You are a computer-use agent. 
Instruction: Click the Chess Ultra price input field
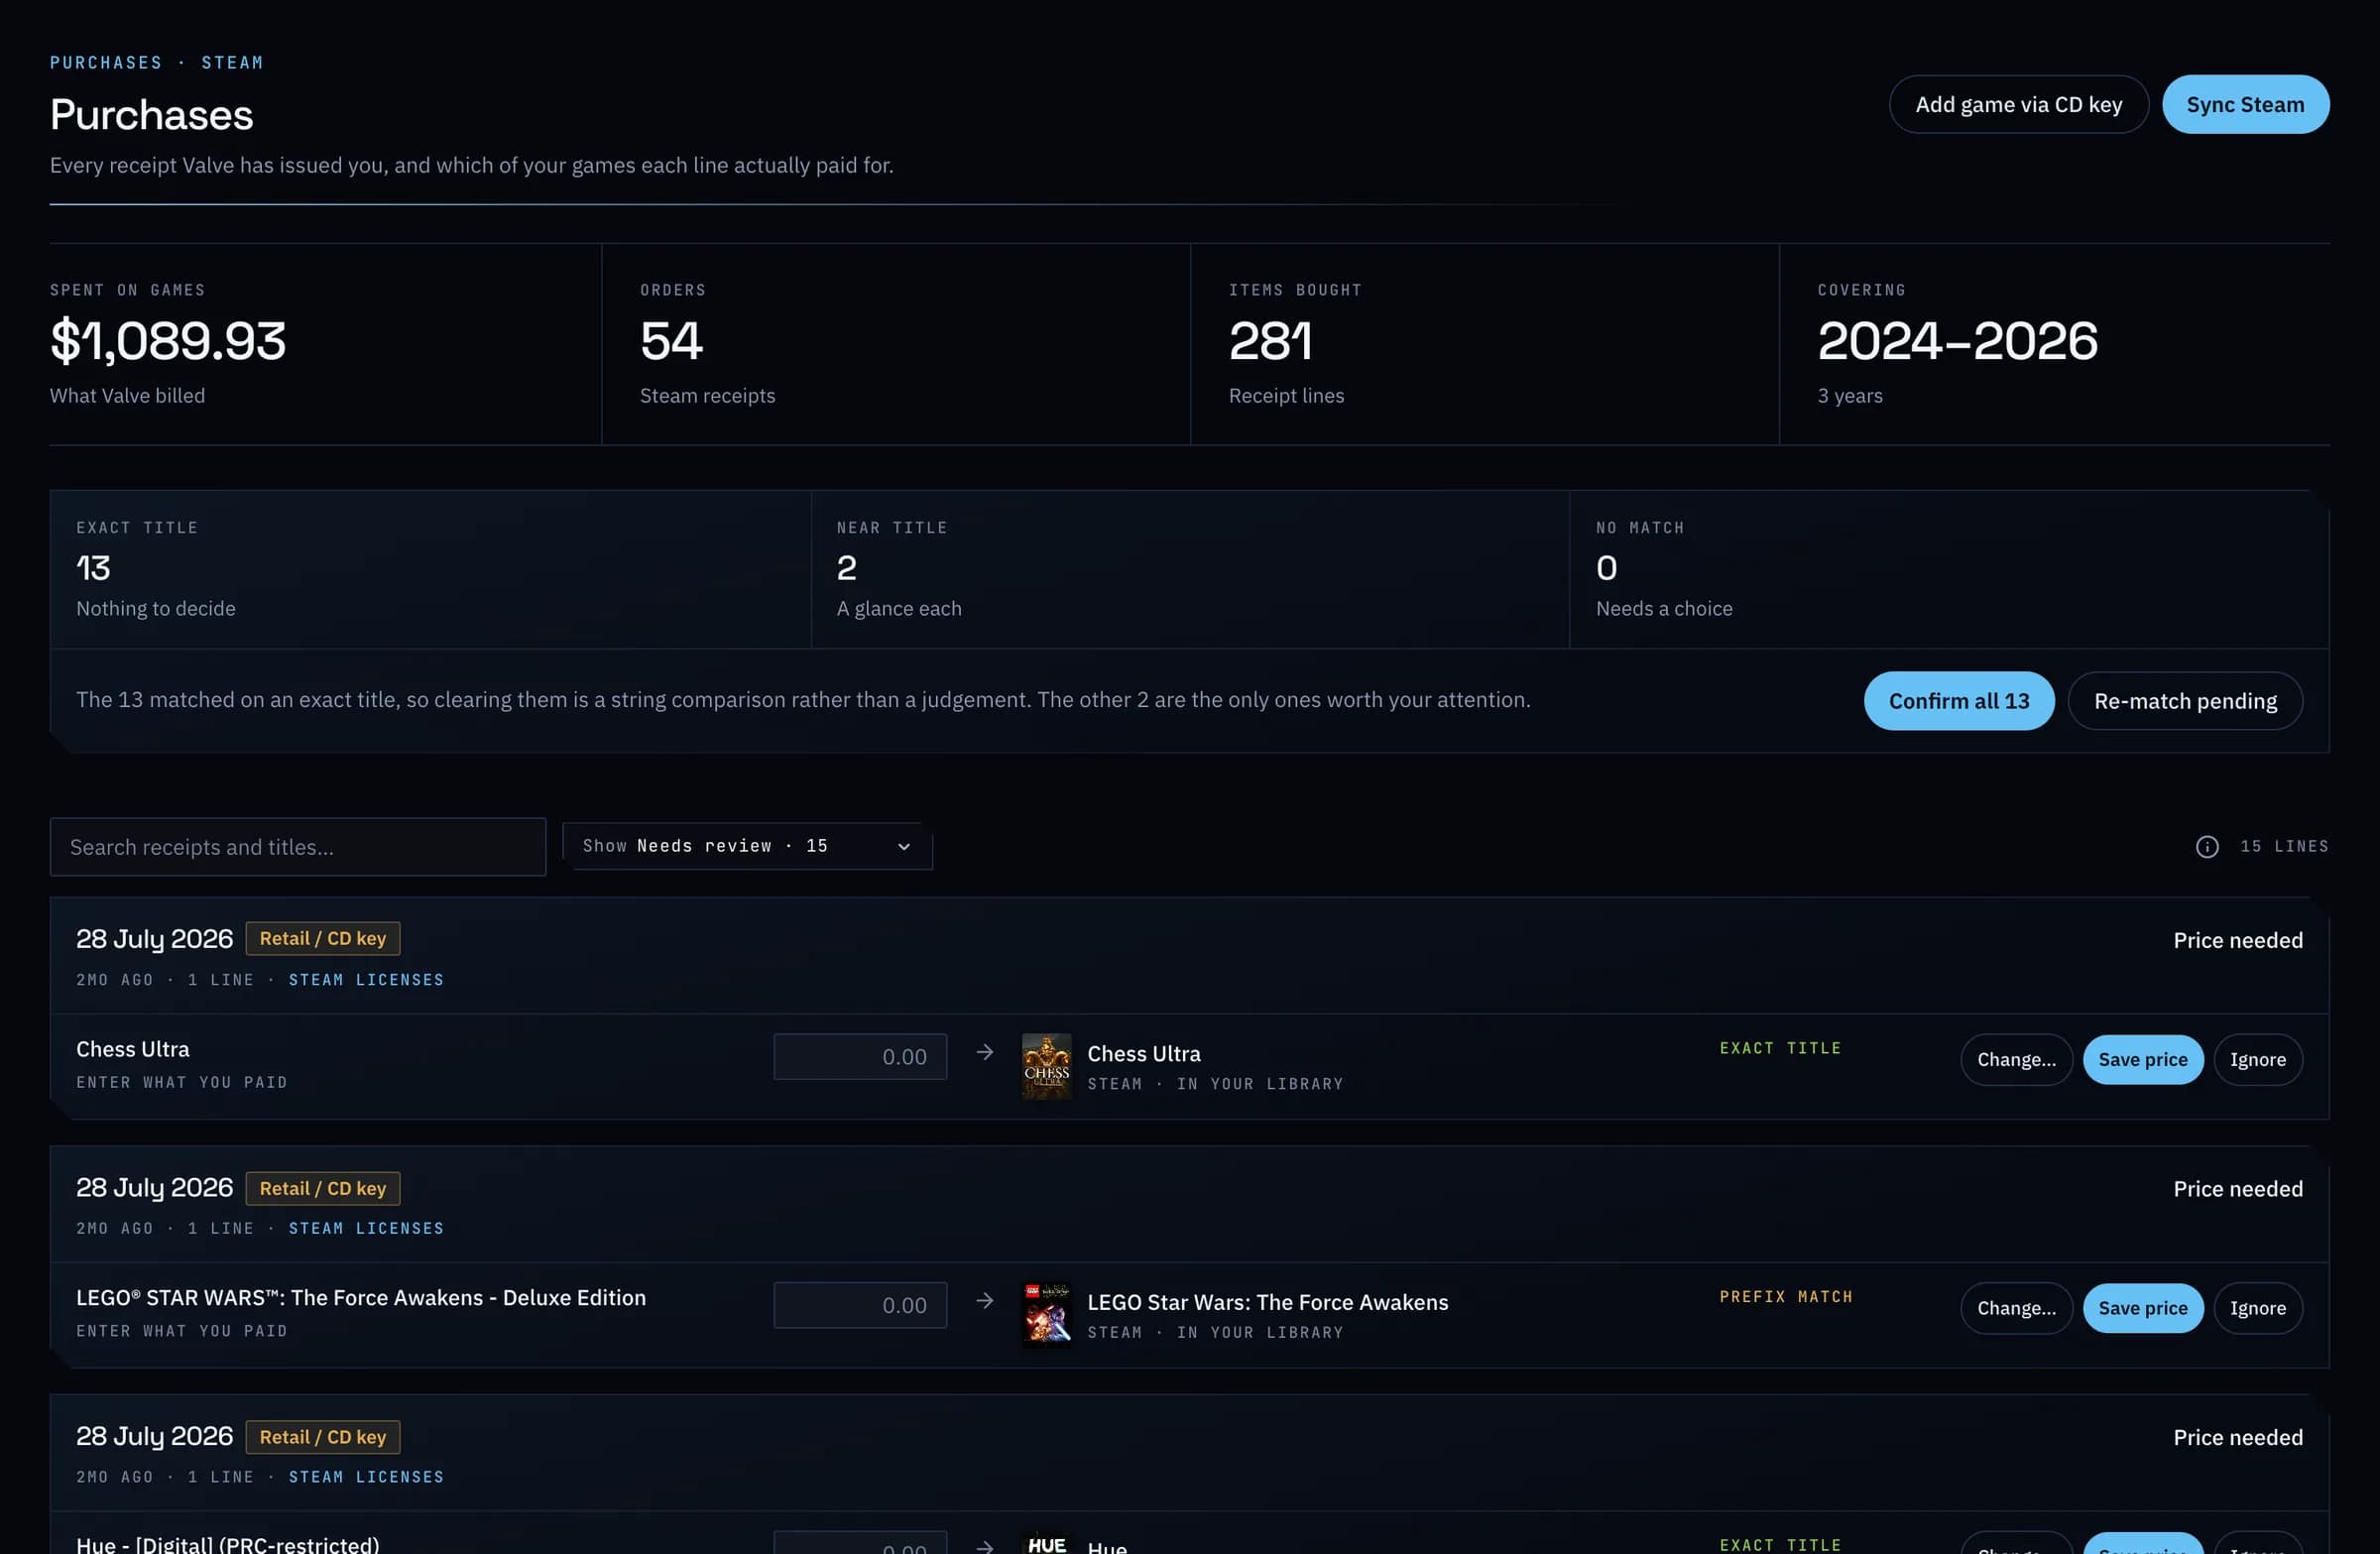pyautogui.click(x=860, y=1057)
